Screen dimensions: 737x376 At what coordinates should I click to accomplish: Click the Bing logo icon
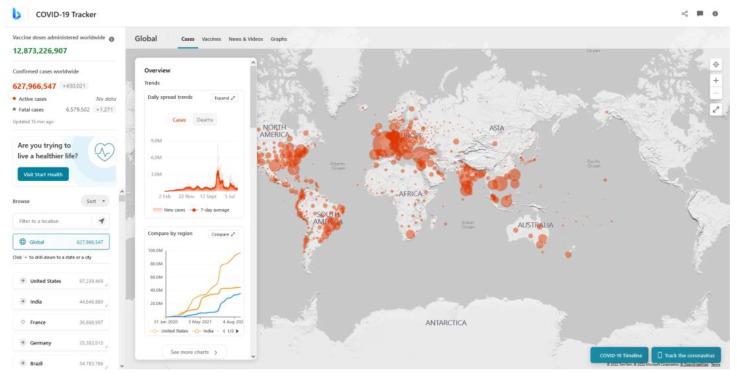pyautogui.click(x=16, y=14)
